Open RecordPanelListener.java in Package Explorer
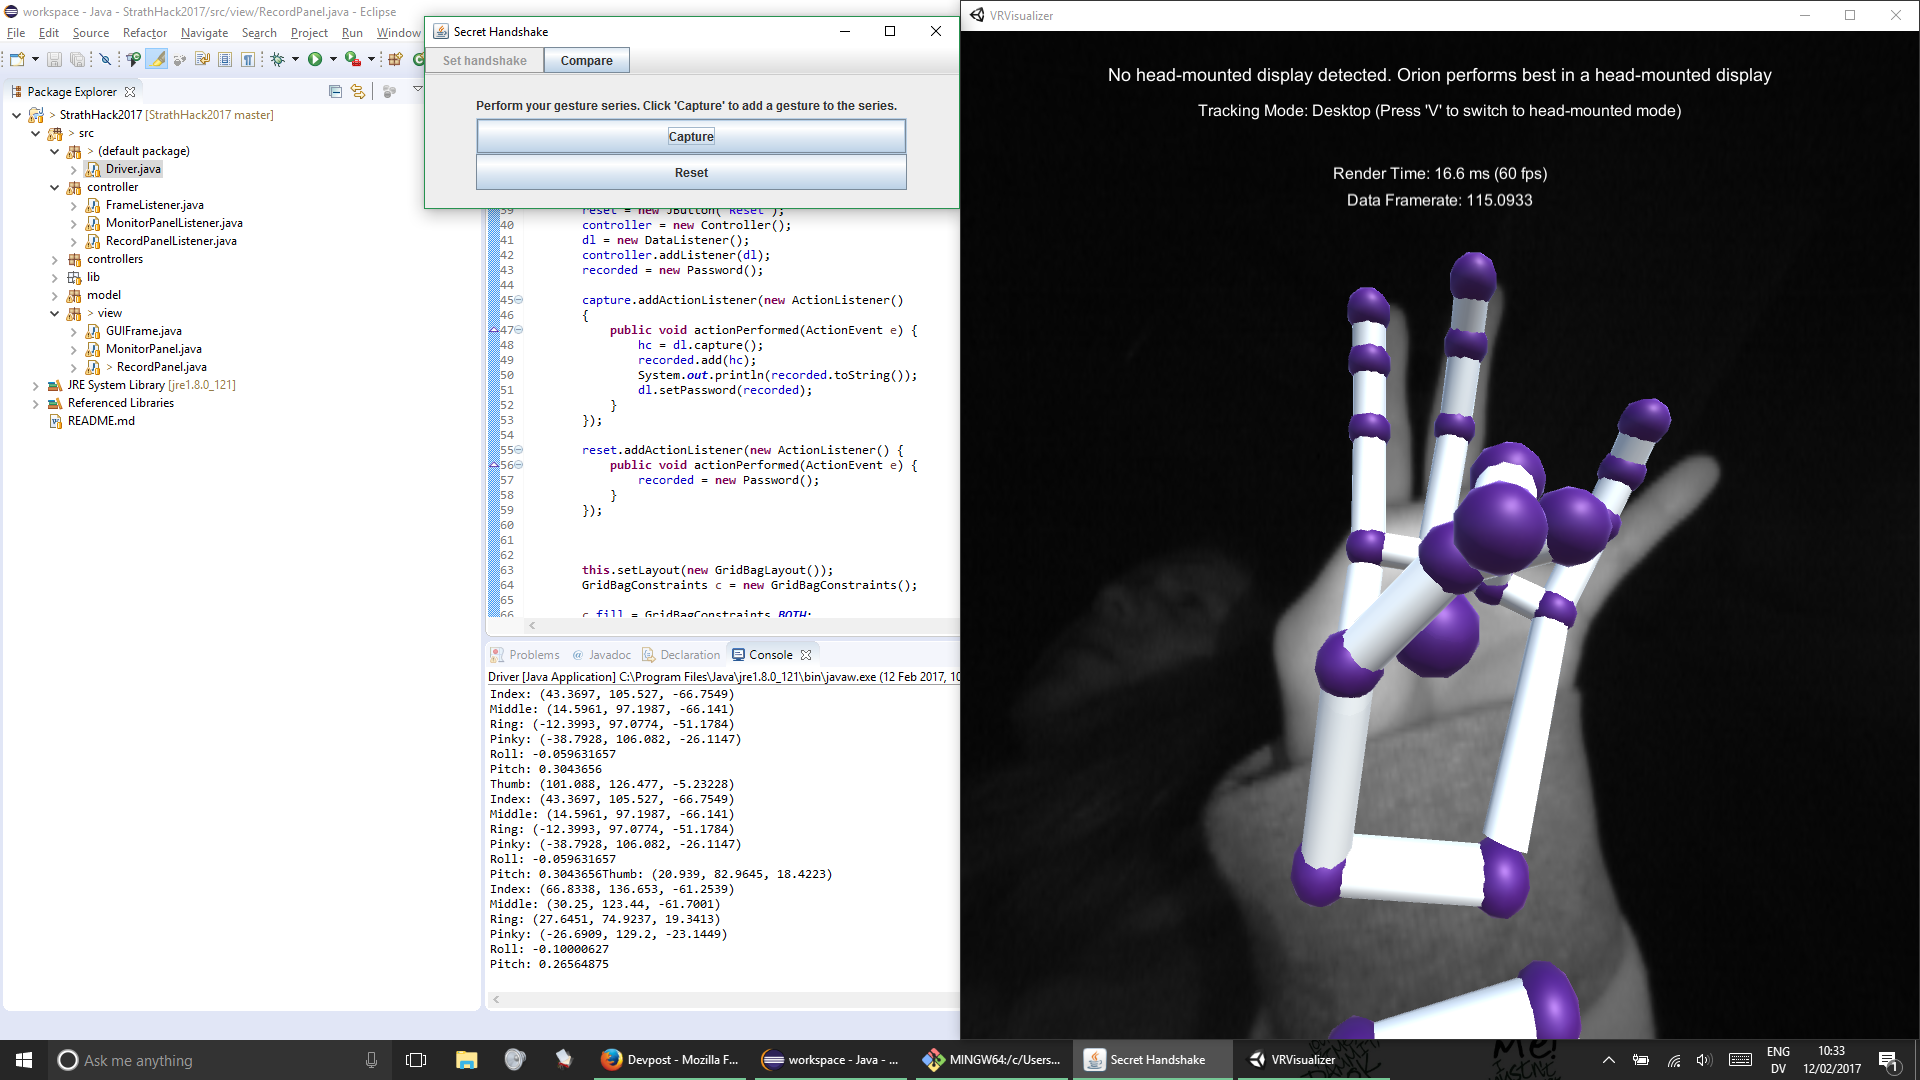Image resolution: width=1920 pixels, height=1080 pixels. coord(171,241)
